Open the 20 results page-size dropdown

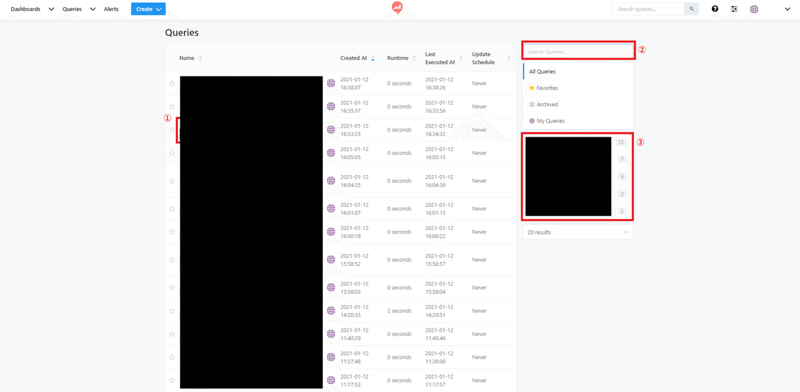point(578,232)
